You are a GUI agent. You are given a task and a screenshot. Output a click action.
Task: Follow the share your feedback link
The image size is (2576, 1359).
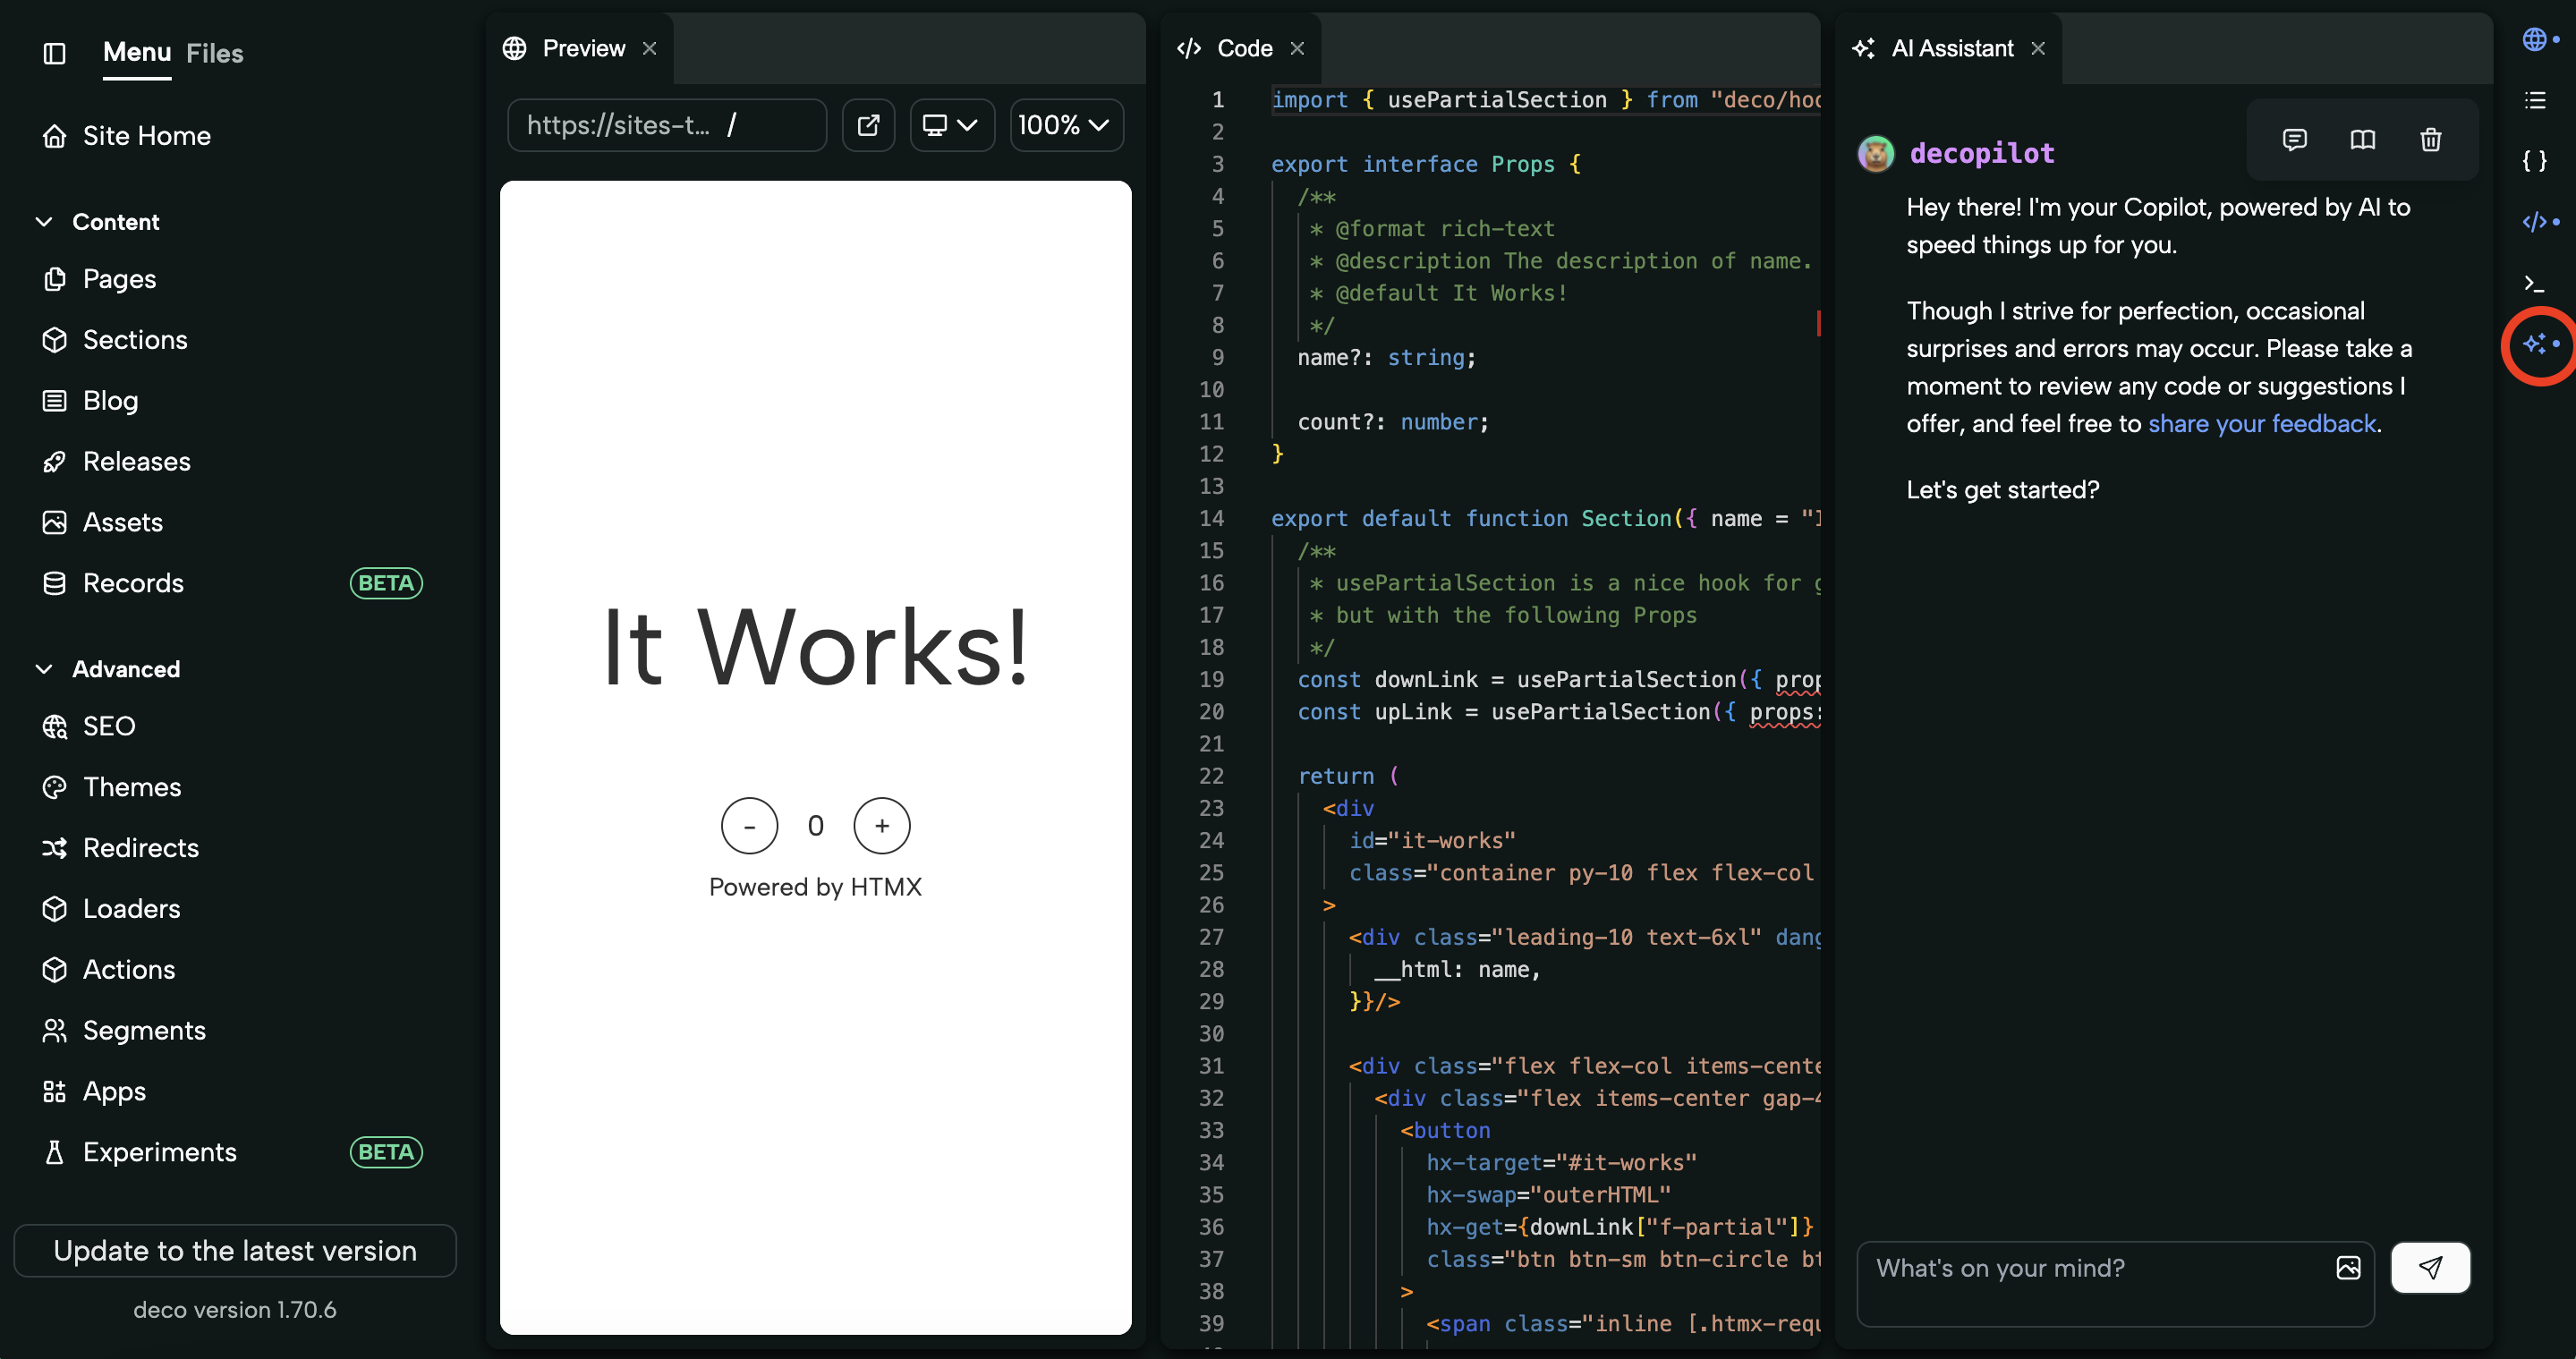point(2262,424)
